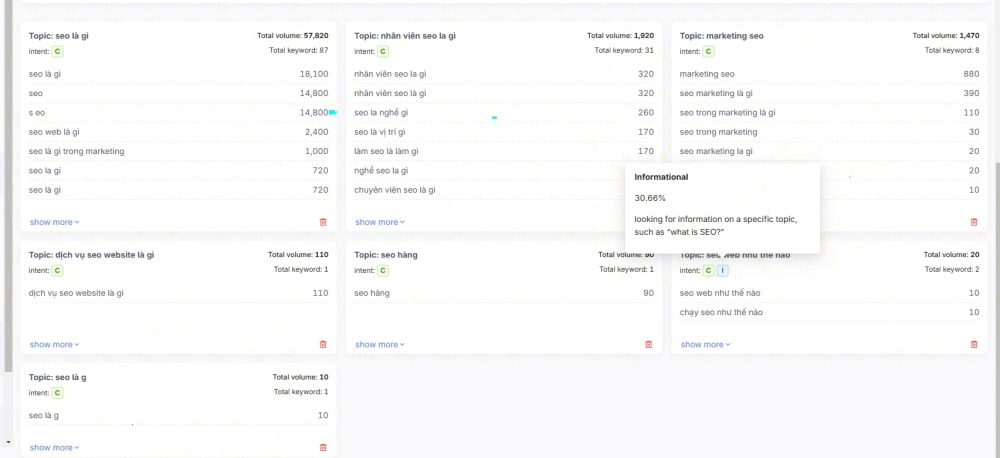Expand 'show more' under 'seo hàng' topic

[380, 344]
